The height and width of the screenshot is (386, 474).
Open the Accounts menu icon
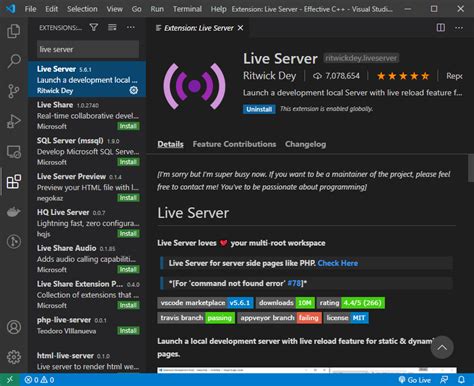click(14, 327)
